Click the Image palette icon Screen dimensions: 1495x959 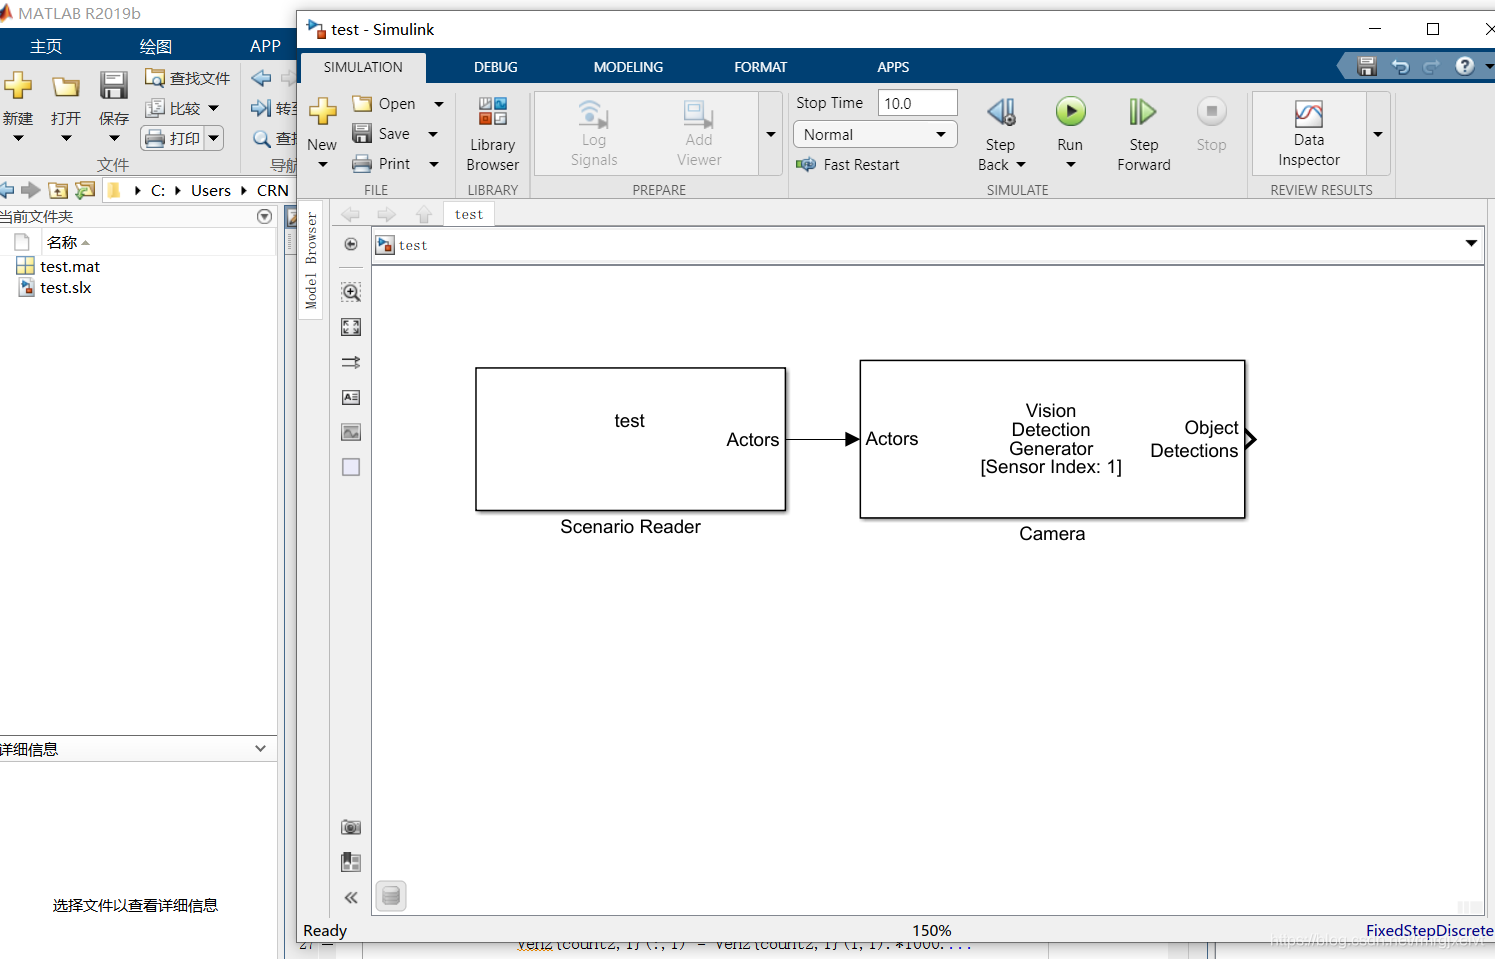tap(351, 432)
